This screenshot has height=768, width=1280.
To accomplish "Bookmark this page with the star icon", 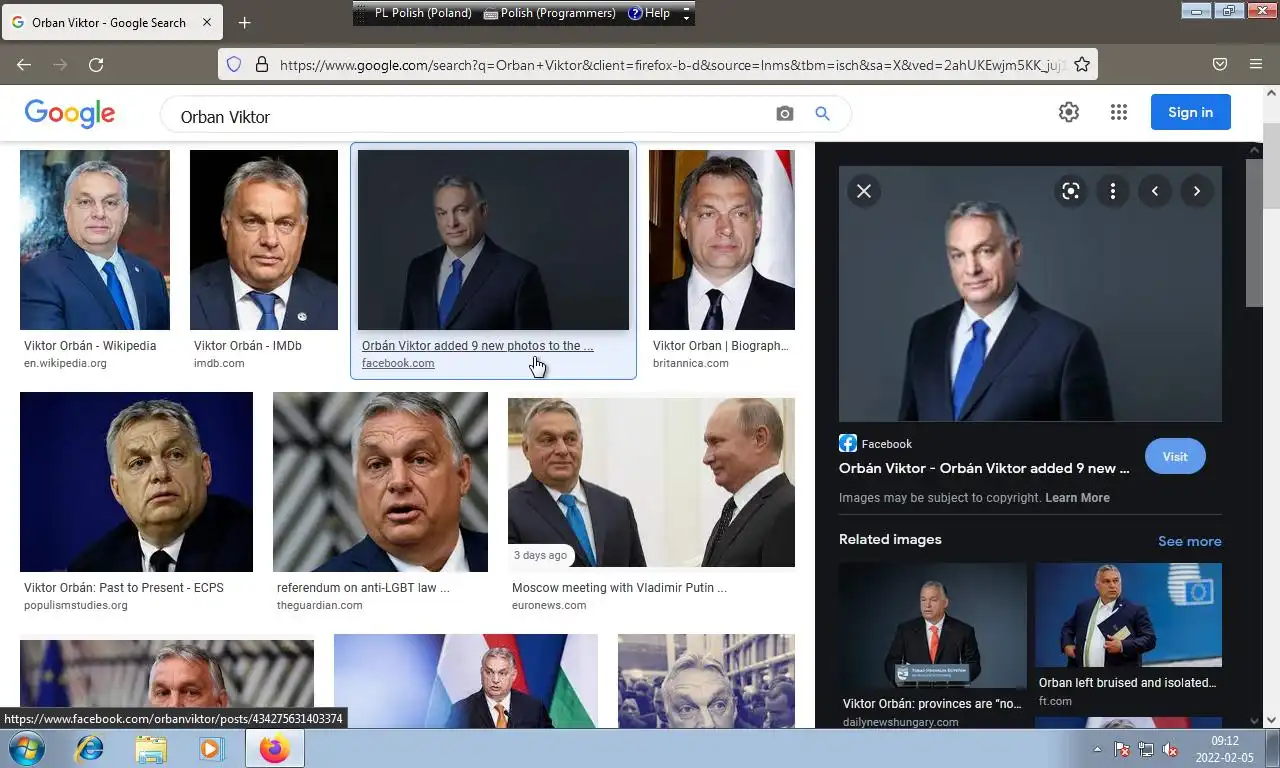I will [x=1082, y=64].
